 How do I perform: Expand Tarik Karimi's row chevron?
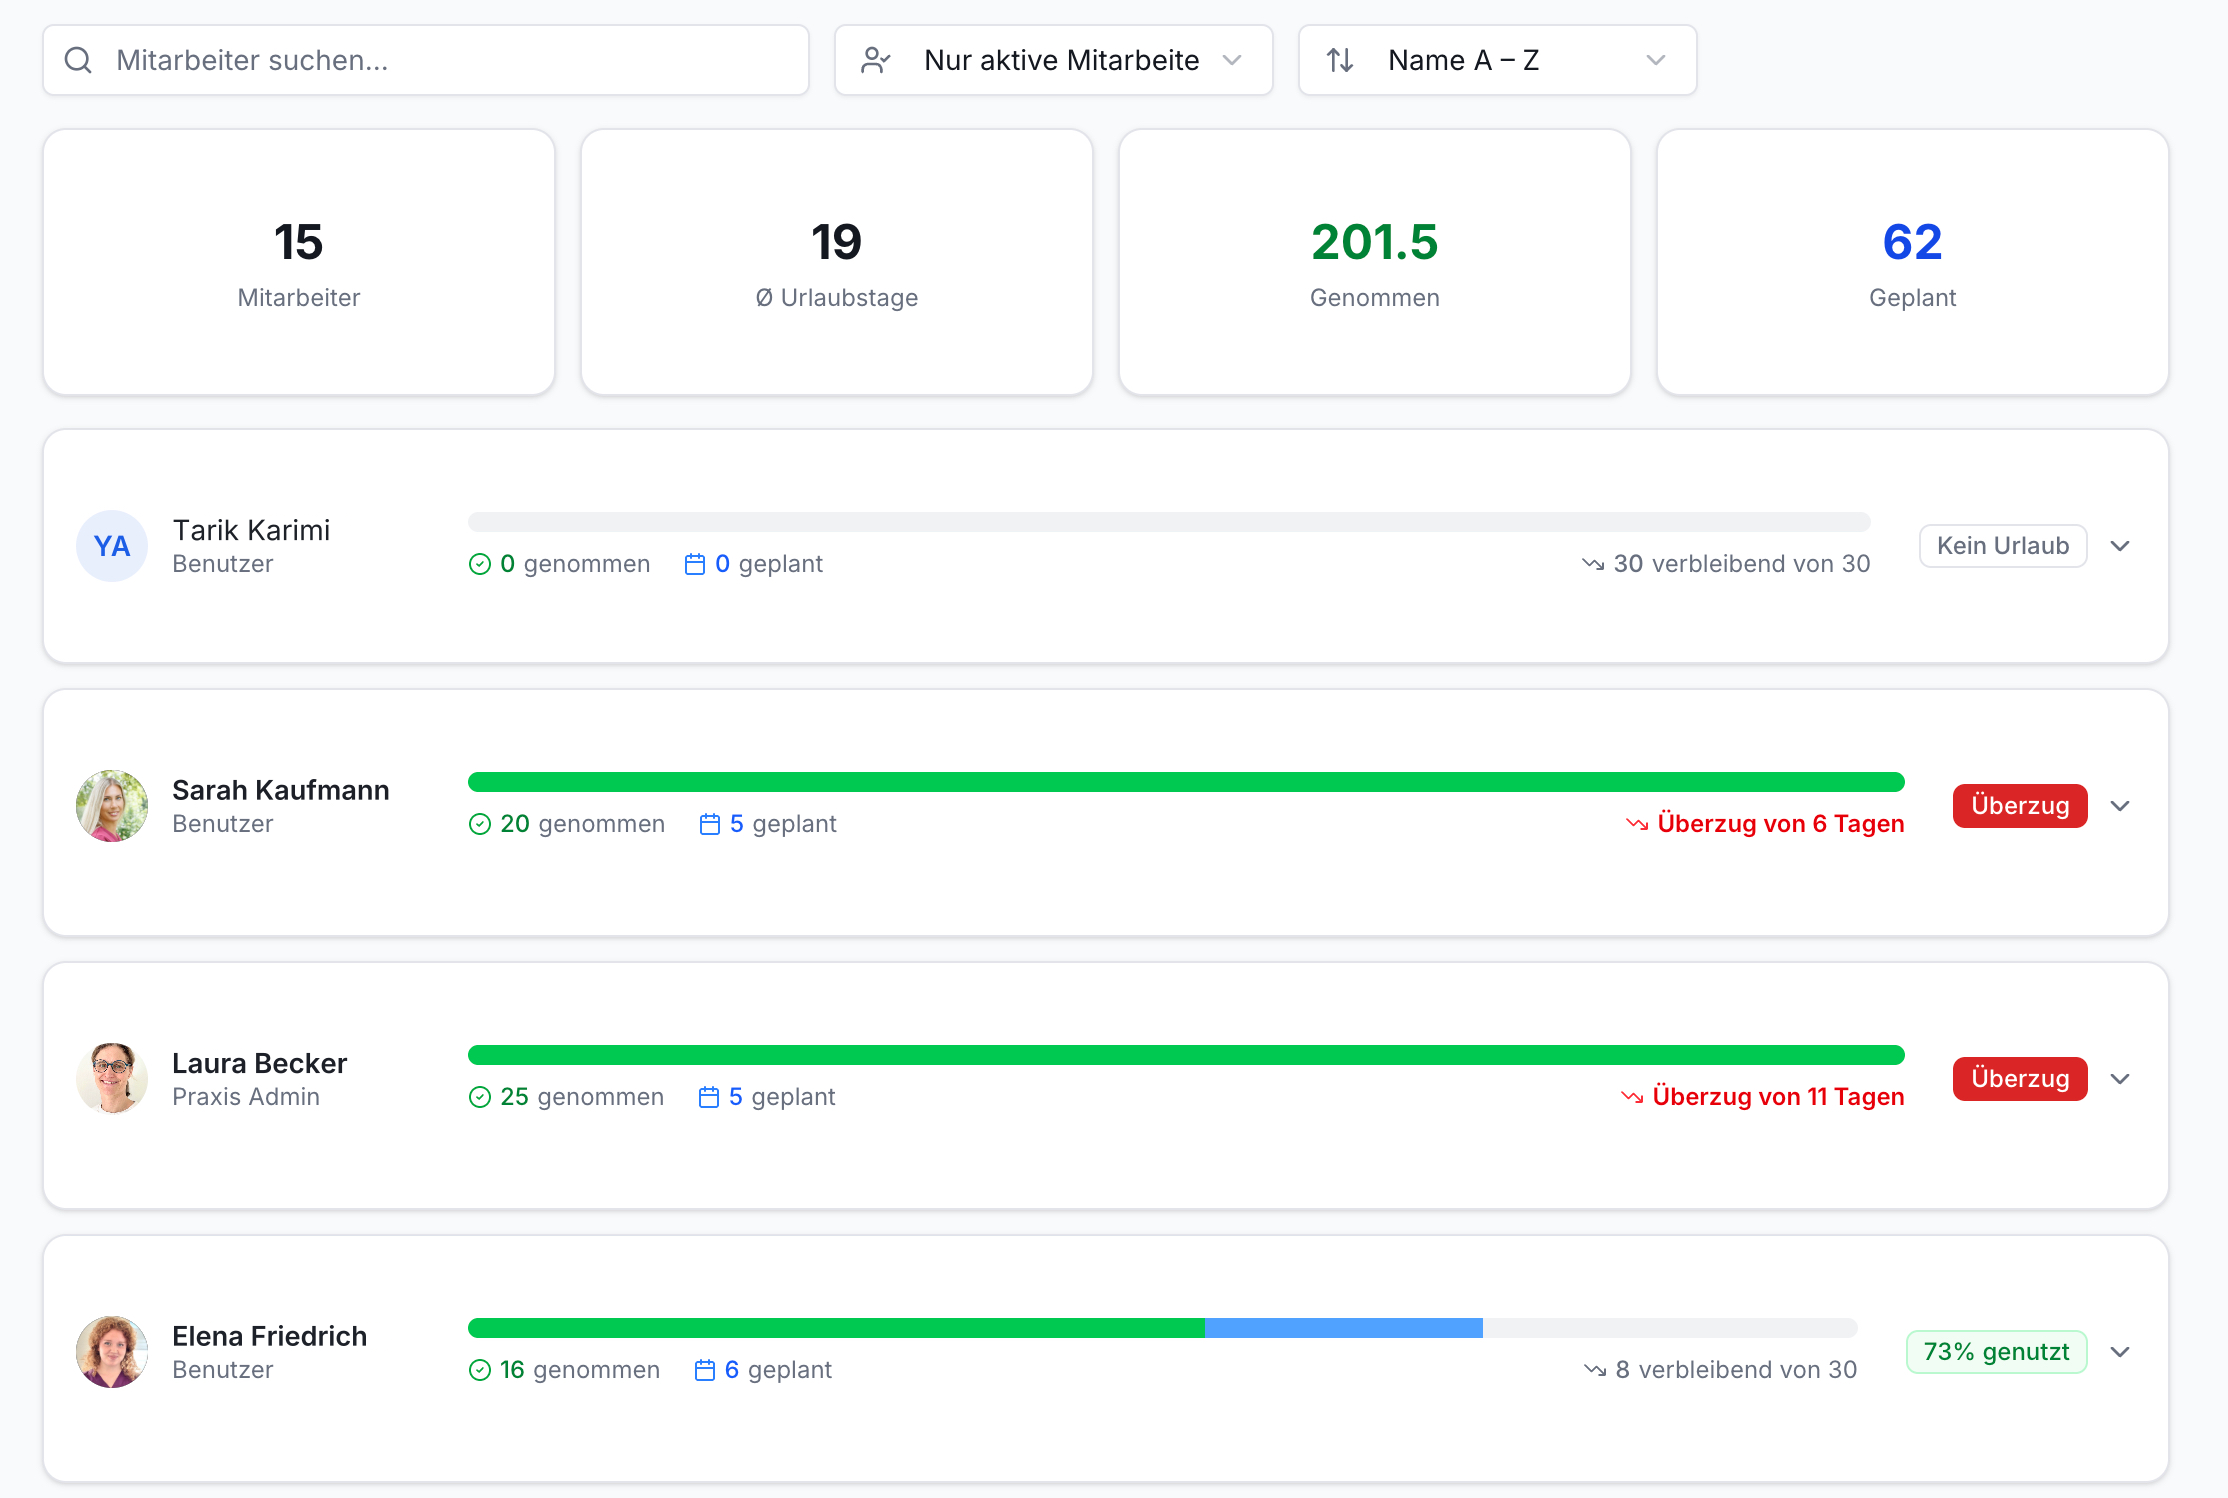(2120, 546)
